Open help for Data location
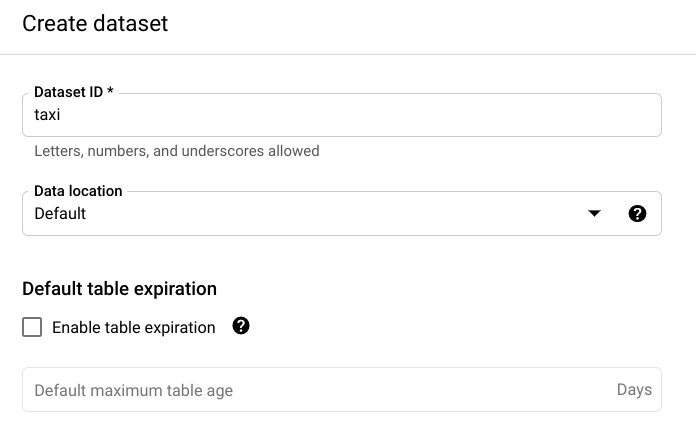 tap(637, 213)
